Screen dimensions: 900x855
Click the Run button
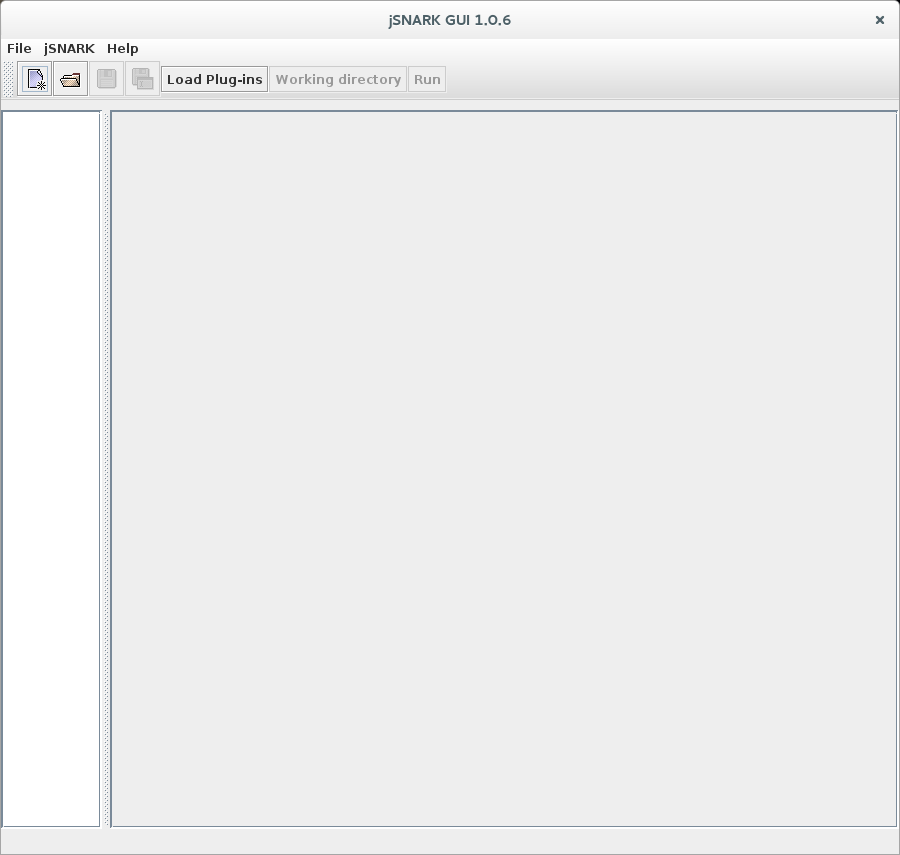tap(427, 79)
